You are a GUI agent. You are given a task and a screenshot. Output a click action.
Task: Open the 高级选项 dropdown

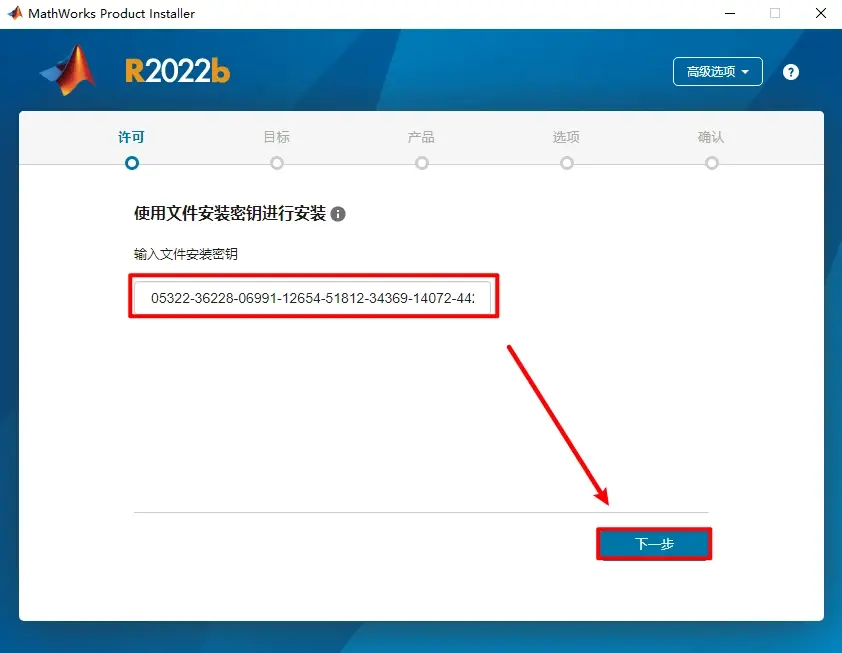click(x=717, y=71)
